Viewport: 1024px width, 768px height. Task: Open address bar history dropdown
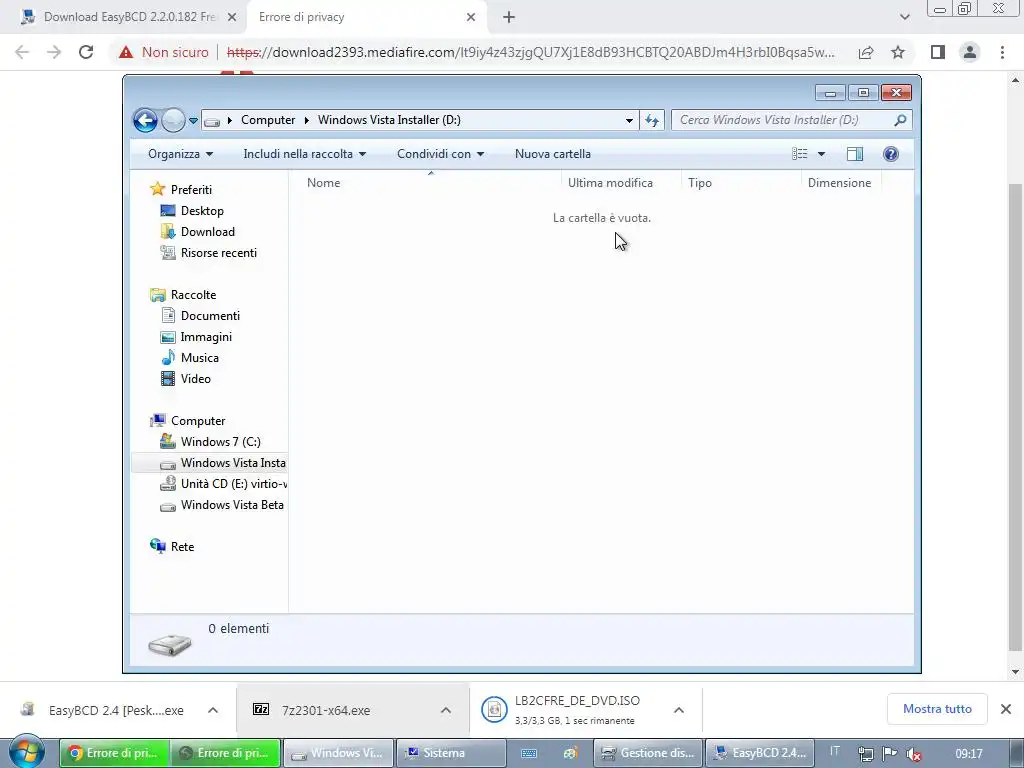pos(629,120)
